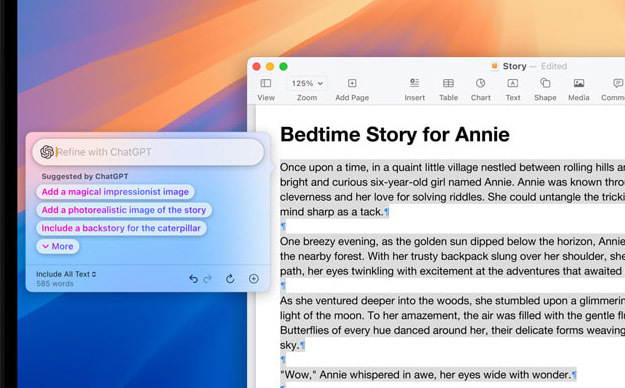Click the redo arrow in ChatGPT panel
The width and height of the screenshot is (625, 388).
207,279
